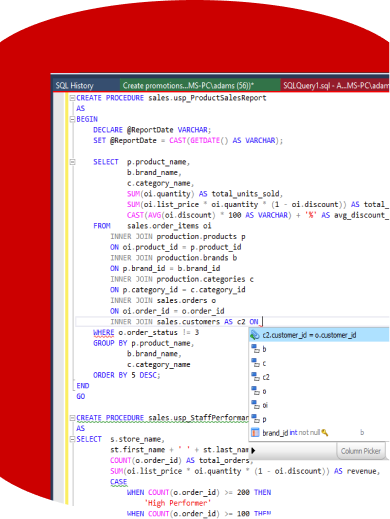This screenshot has width=390, height=519.
Task: Click the table icon beside alias oi
Action: coord(255,405)
